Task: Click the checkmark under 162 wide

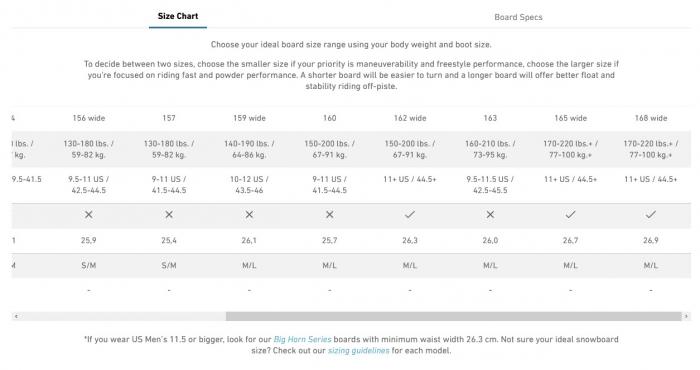Action: [410, 215]
